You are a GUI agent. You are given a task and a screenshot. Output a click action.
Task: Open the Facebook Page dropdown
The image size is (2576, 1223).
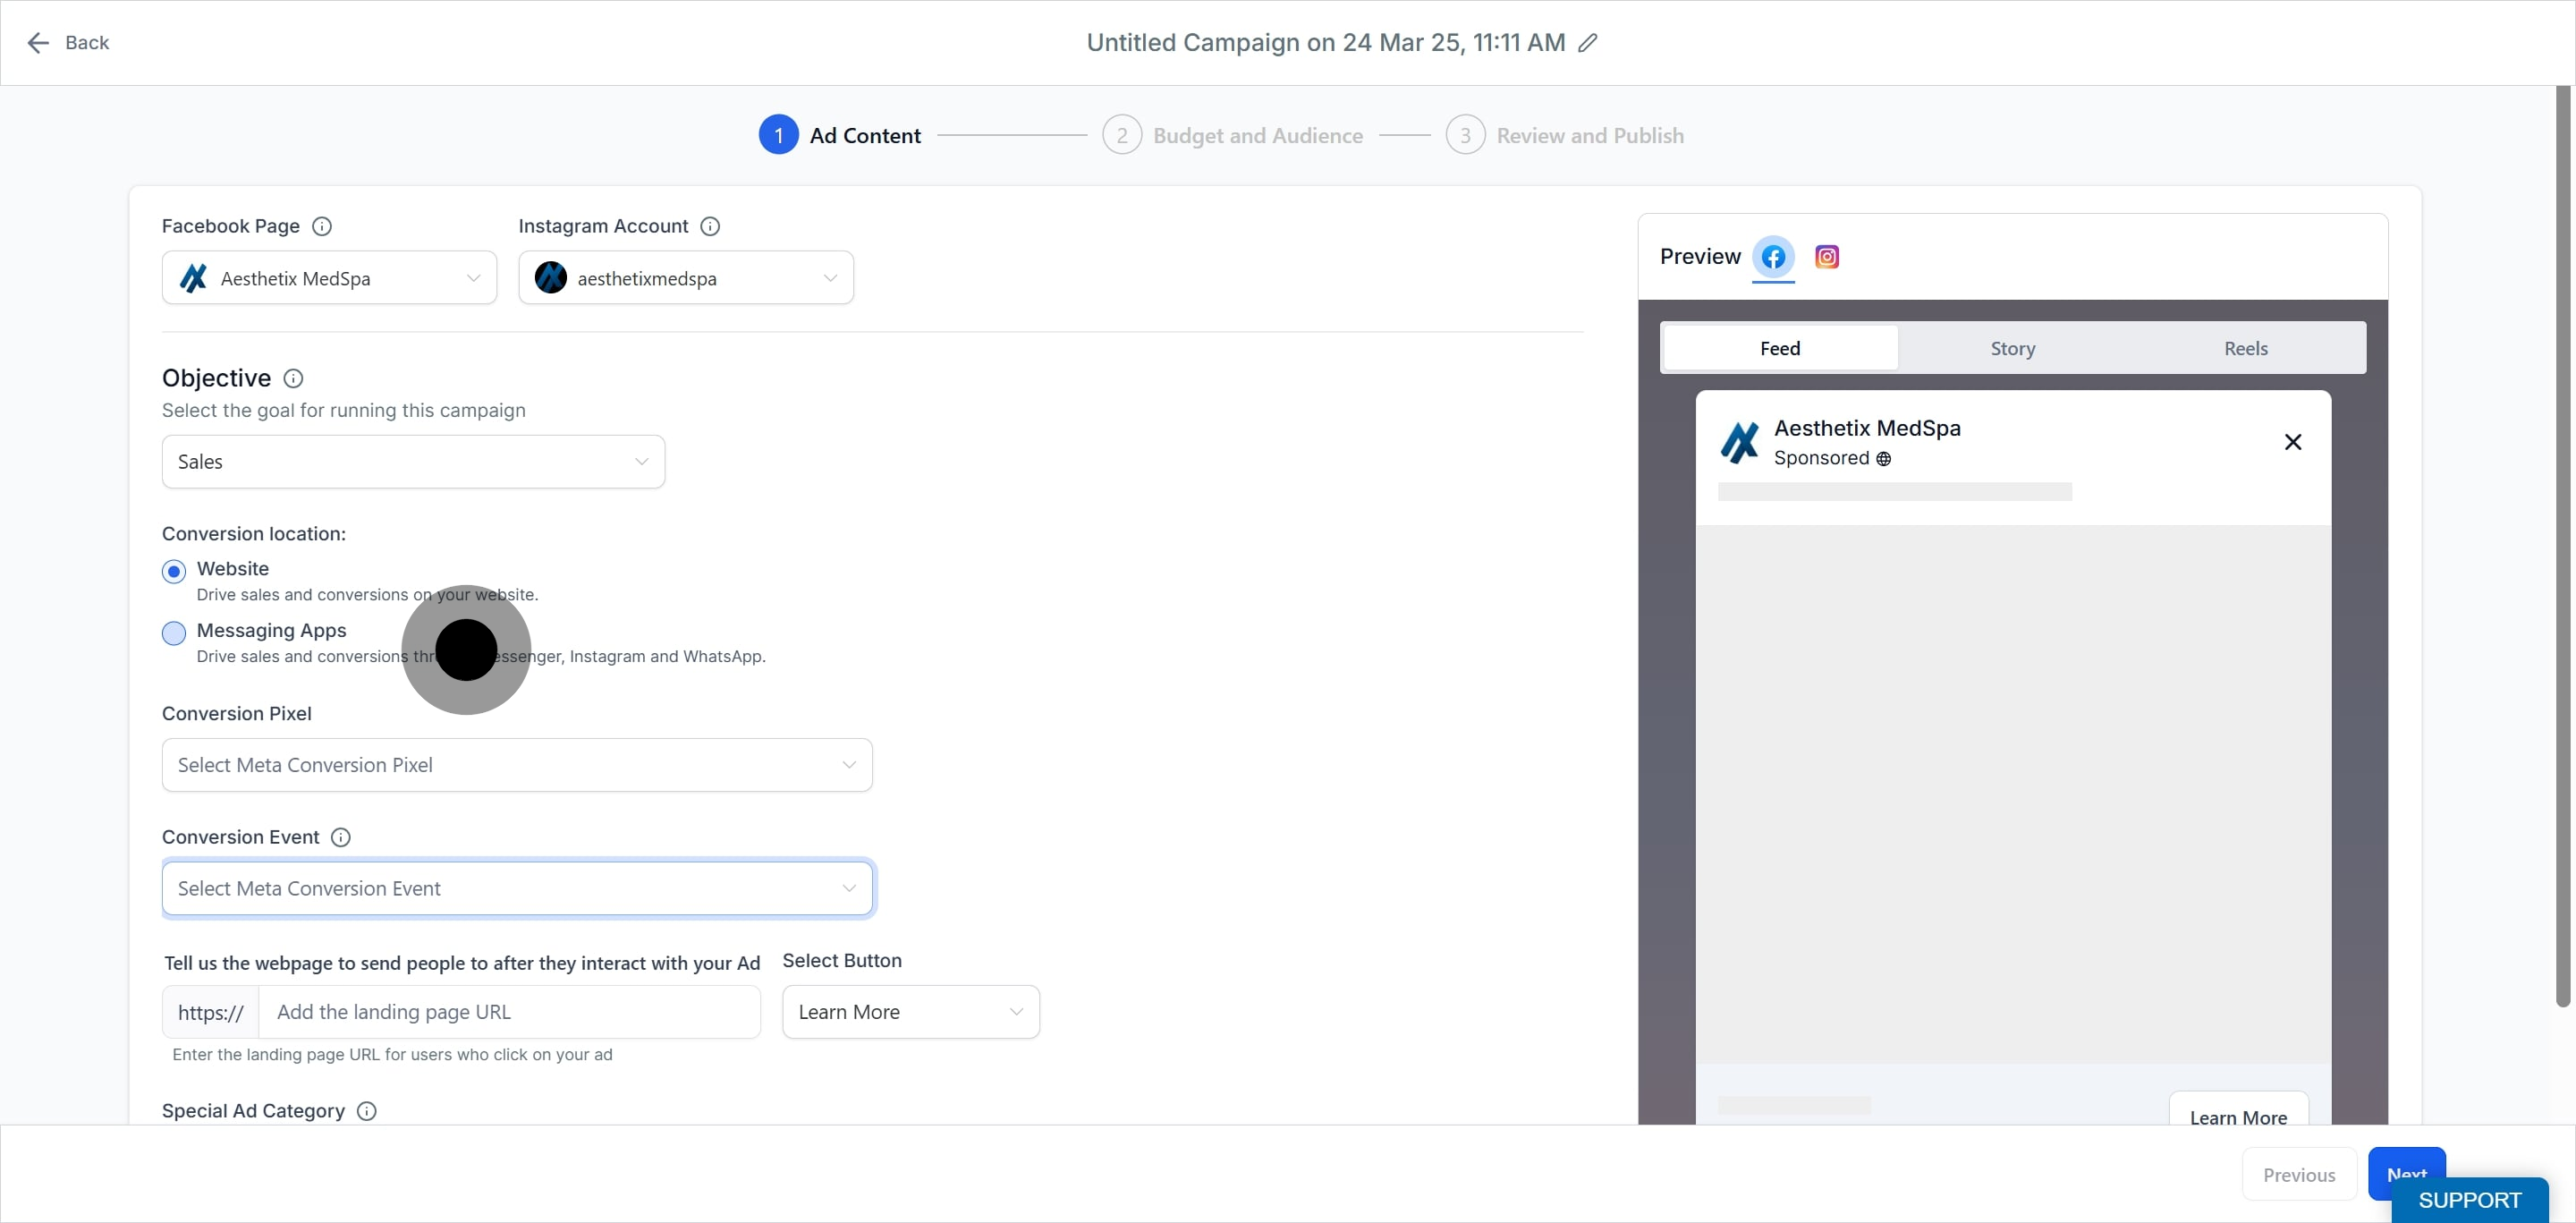click(329, 278)
